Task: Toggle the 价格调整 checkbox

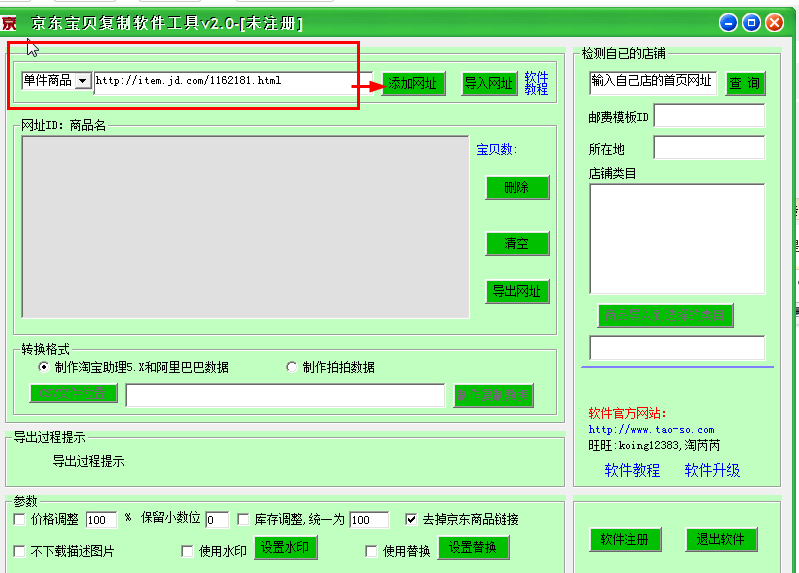Action: click(19, 519)
